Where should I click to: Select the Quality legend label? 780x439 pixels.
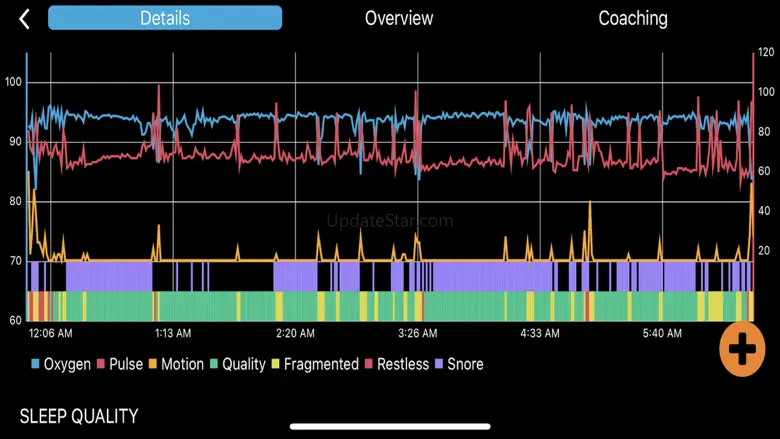(244, 364)
